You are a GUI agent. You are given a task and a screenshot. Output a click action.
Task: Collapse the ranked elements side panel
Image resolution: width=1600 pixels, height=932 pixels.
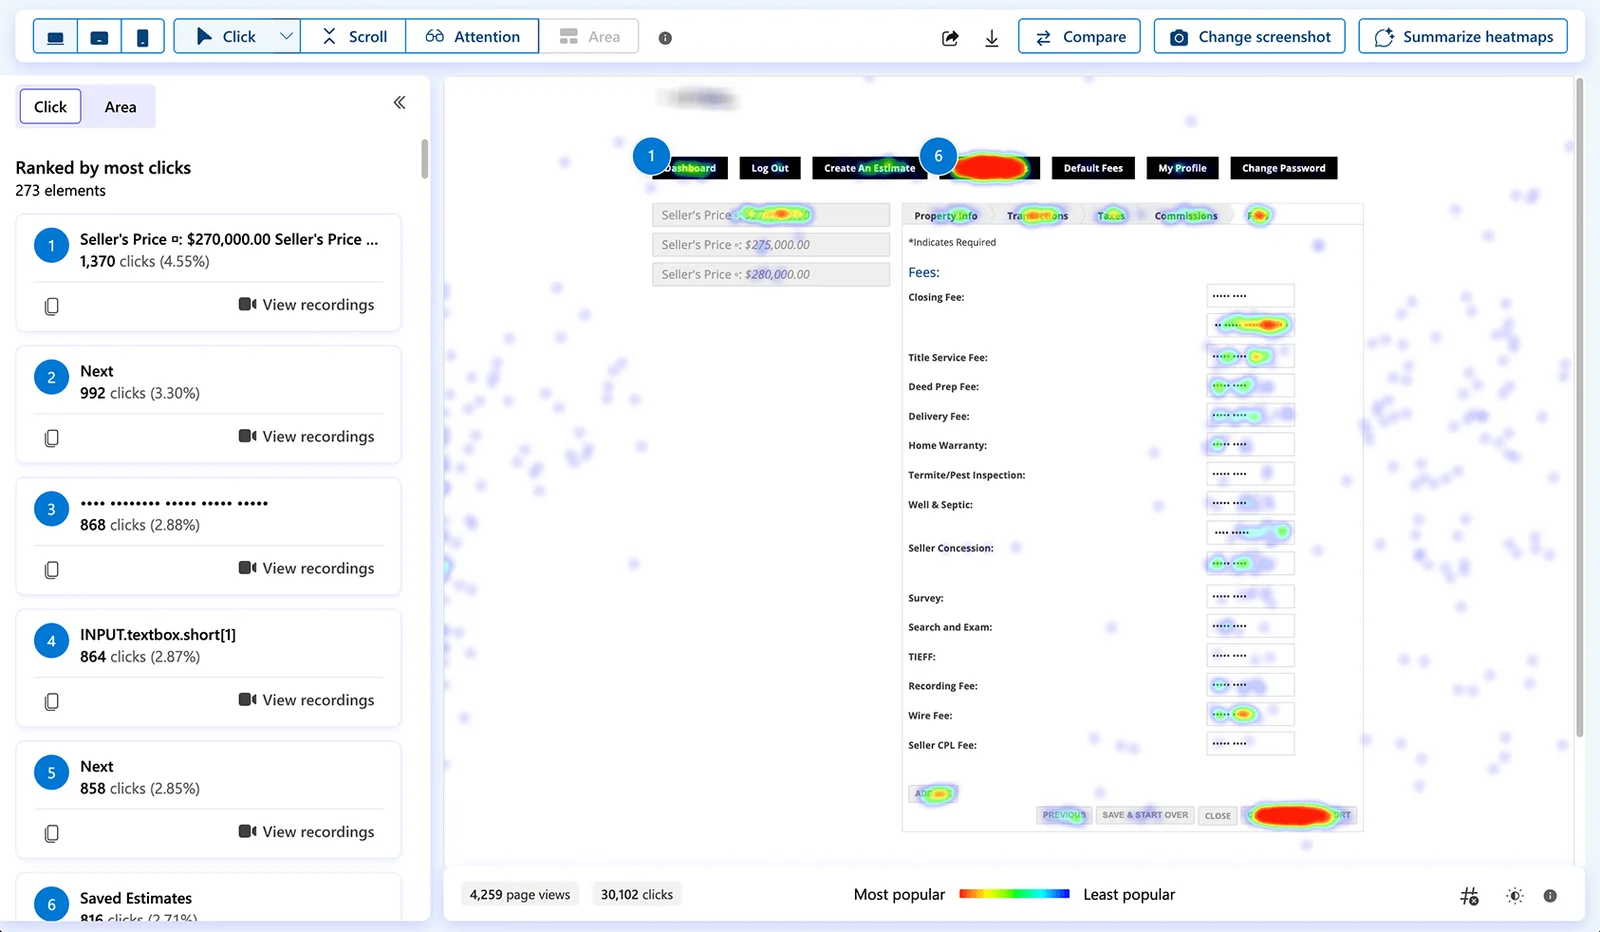click(399, 103)
